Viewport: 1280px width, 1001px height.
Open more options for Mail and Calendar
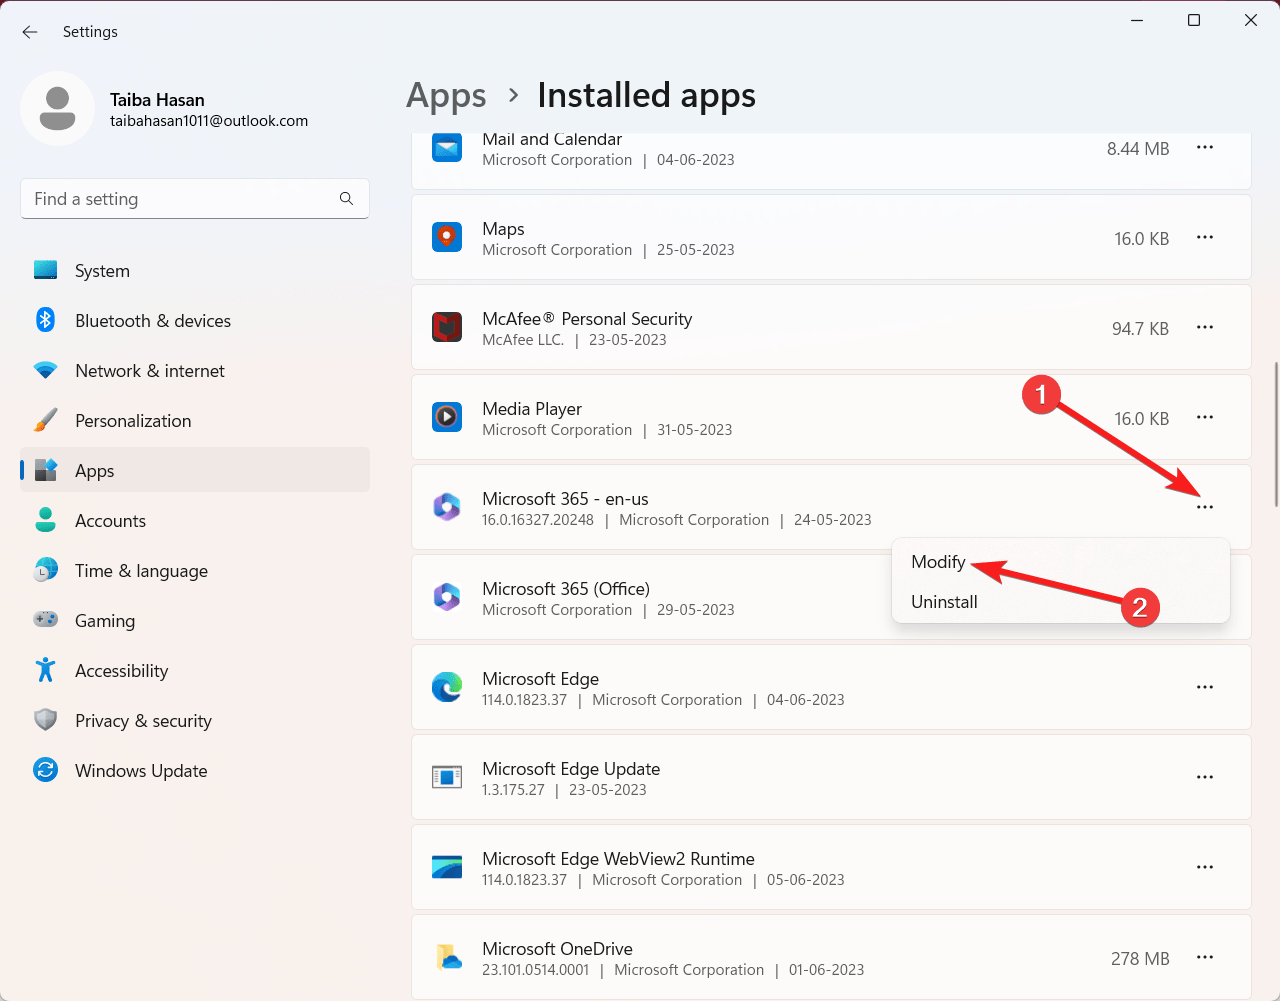tap(1205, 147)
